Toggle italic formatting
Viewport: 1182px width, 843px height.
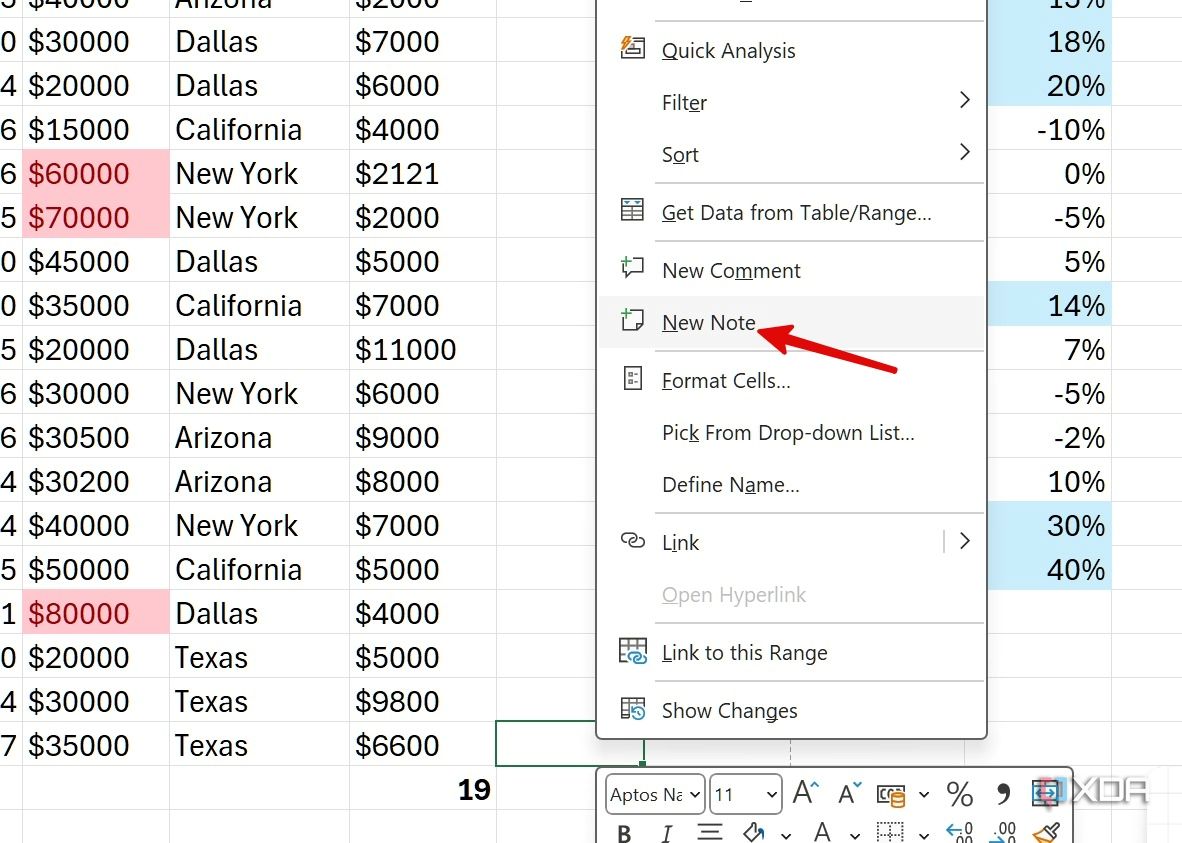click(x=667, y=833)
